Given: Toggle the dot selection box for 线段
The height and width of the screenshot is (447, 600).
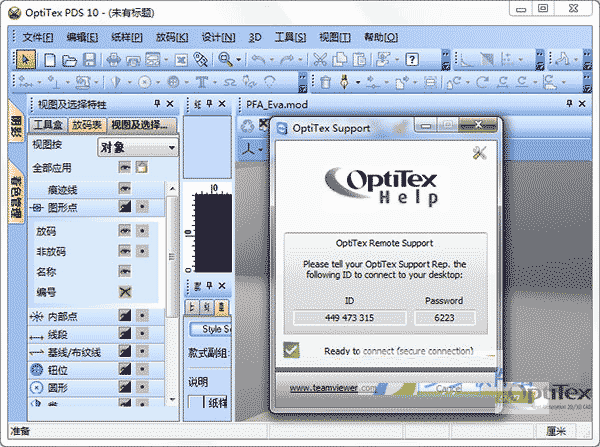Looking at the screenshot, I should 143,334.
